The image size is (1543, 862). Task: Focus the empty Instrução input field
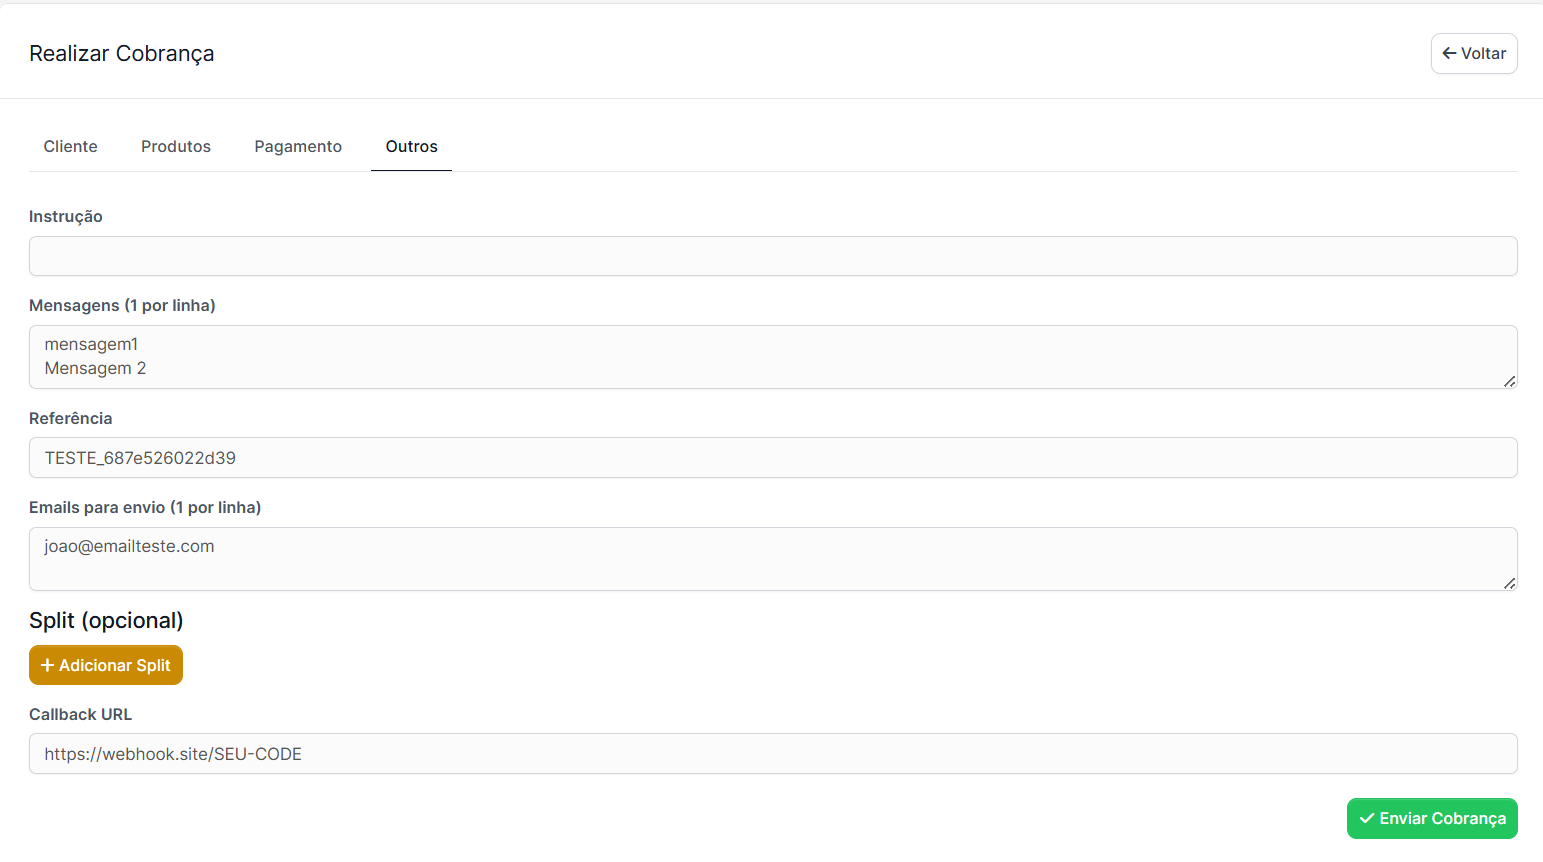coord(772,256)
